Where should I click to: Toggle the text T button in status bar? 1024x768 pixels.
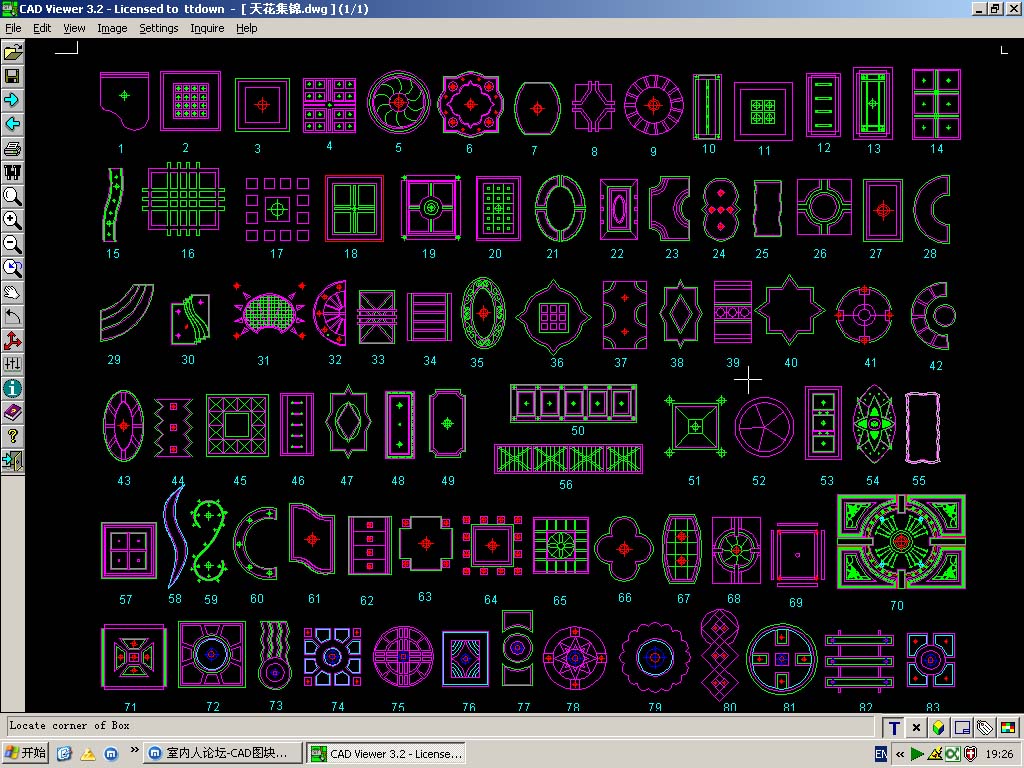[x=894, y=728]
